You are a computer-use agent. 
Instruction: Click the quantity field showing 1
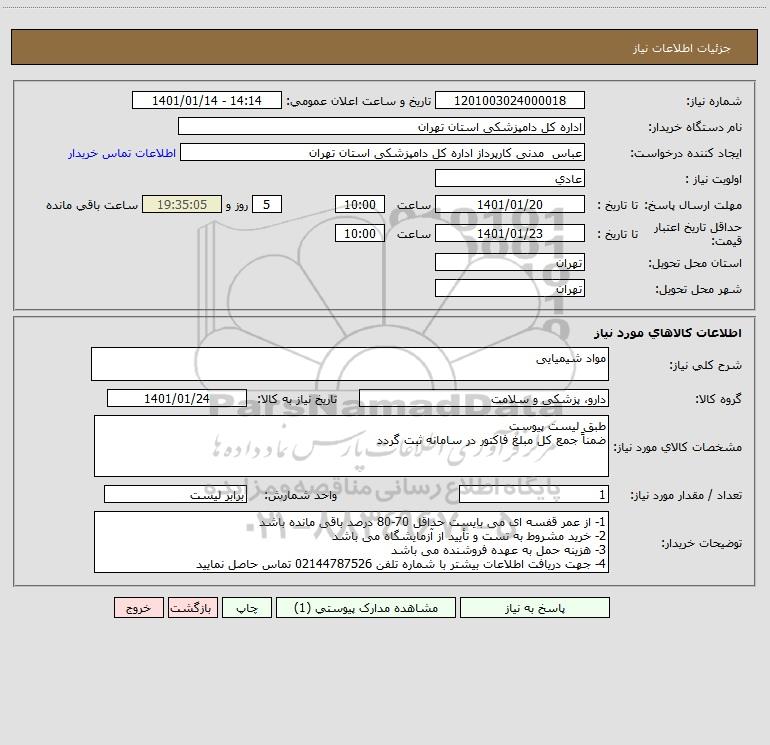coord(534,494)
